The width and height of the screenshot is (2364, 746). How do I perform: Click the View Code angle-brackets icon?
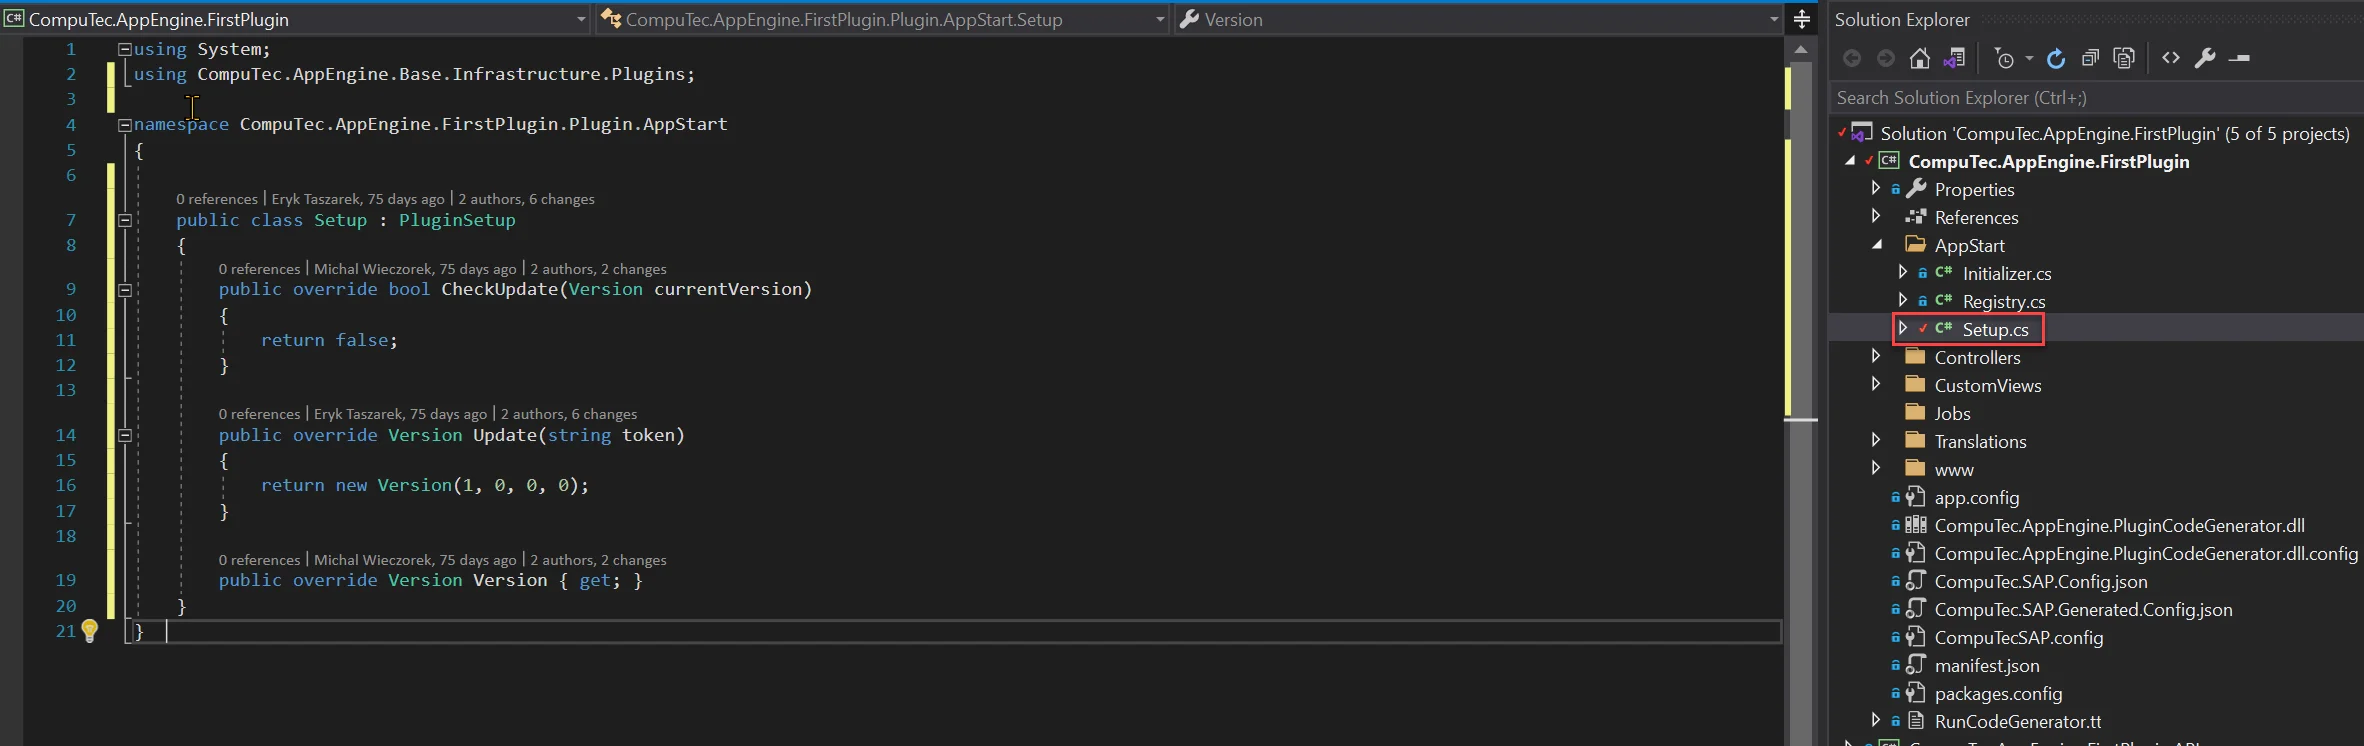click(2170, 59)
